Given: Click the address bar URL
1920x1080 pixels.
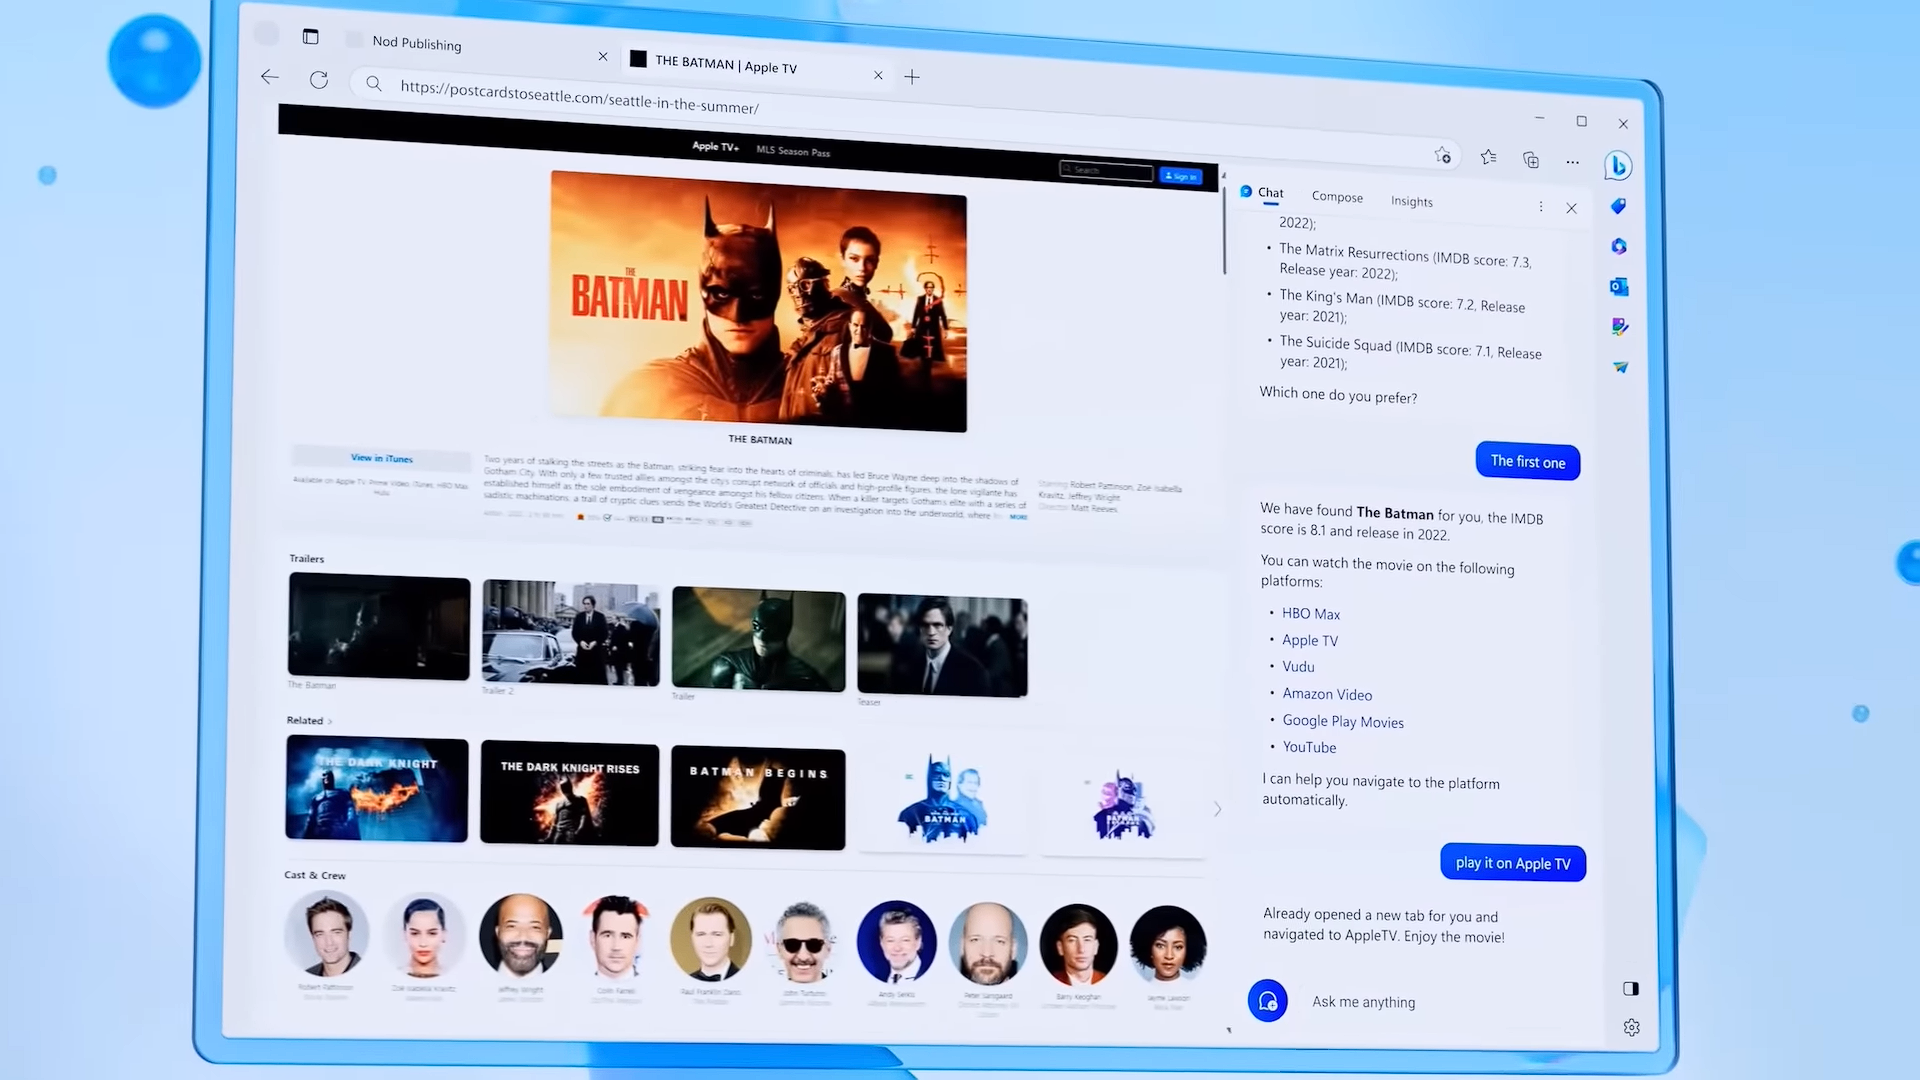Looking at the screenshot, I should point(579,98).
